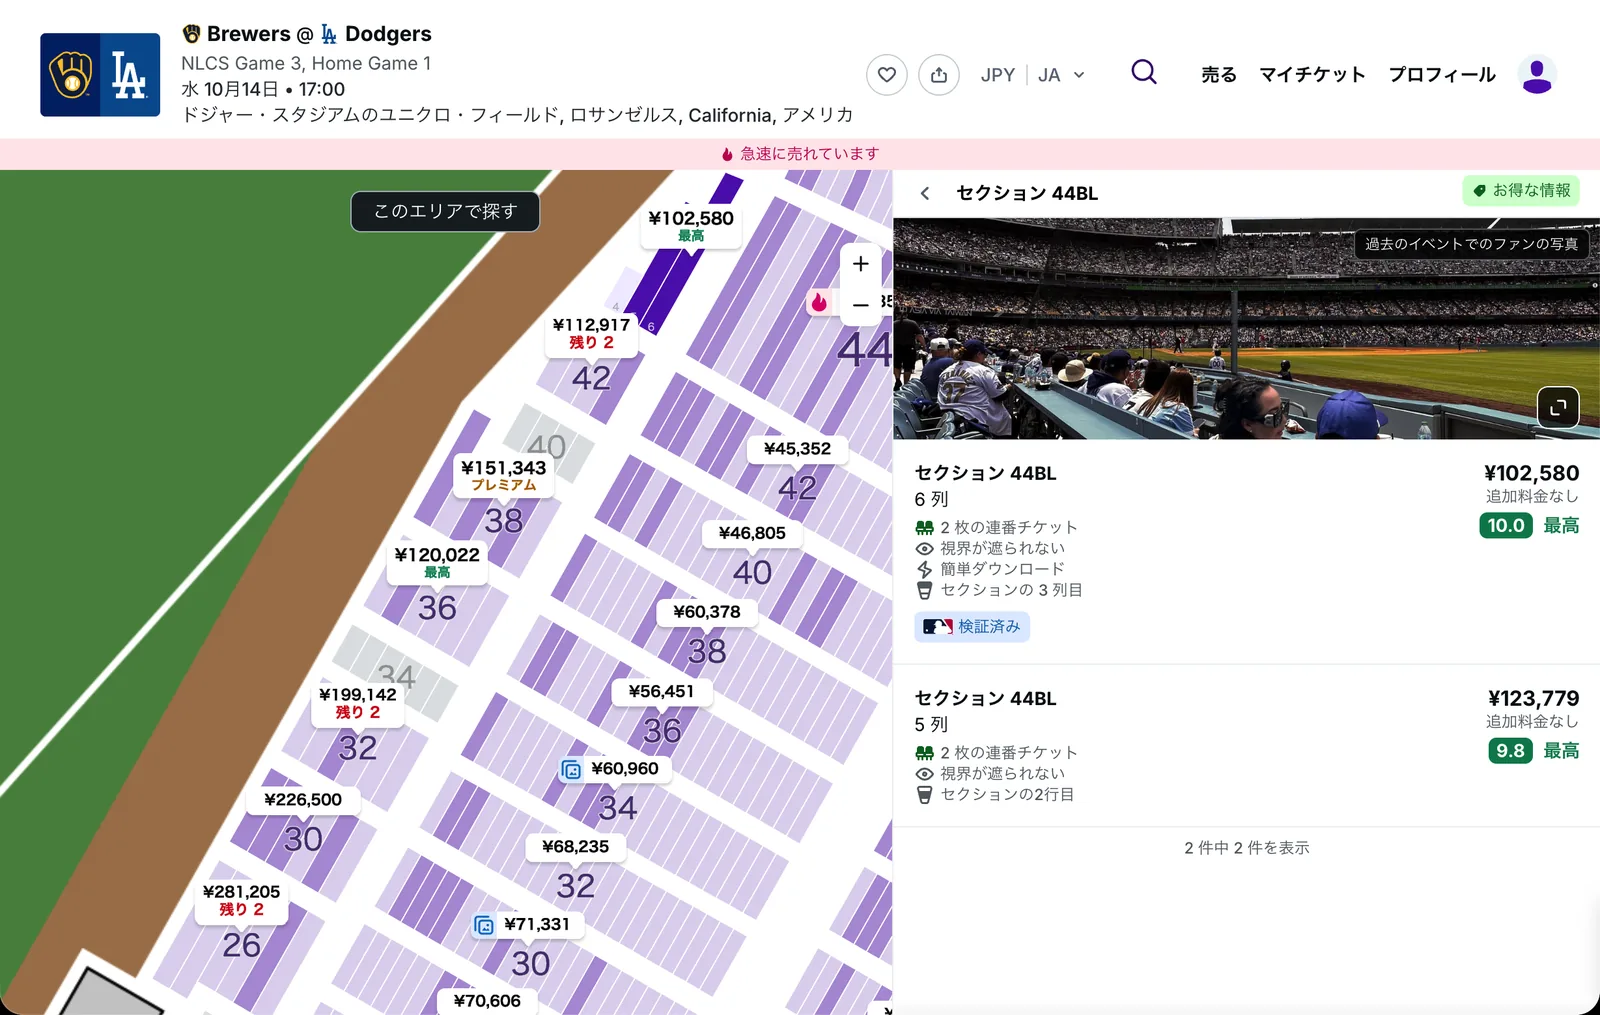
Task: Select ¥199,142 price tag
Action: pyautogui.click(x=357, y=703)
